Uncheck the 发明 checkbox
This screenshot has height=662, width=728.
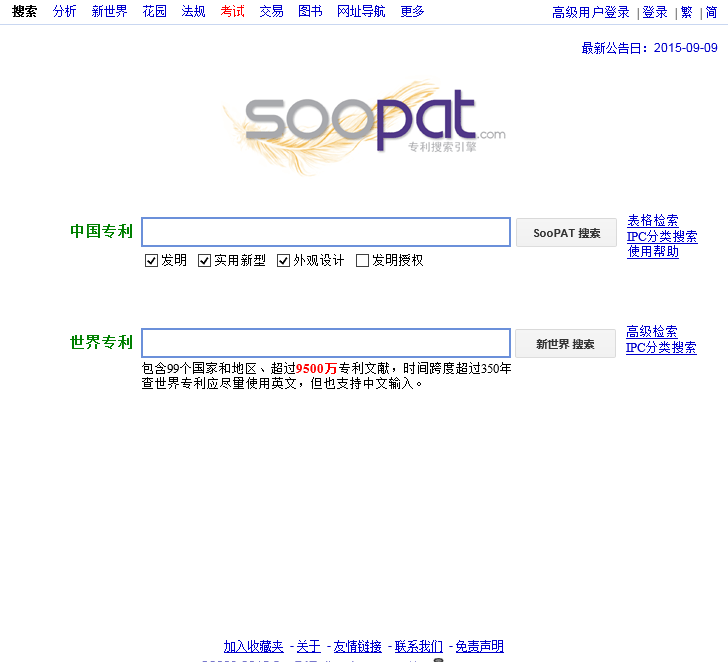tap(151, 261)
